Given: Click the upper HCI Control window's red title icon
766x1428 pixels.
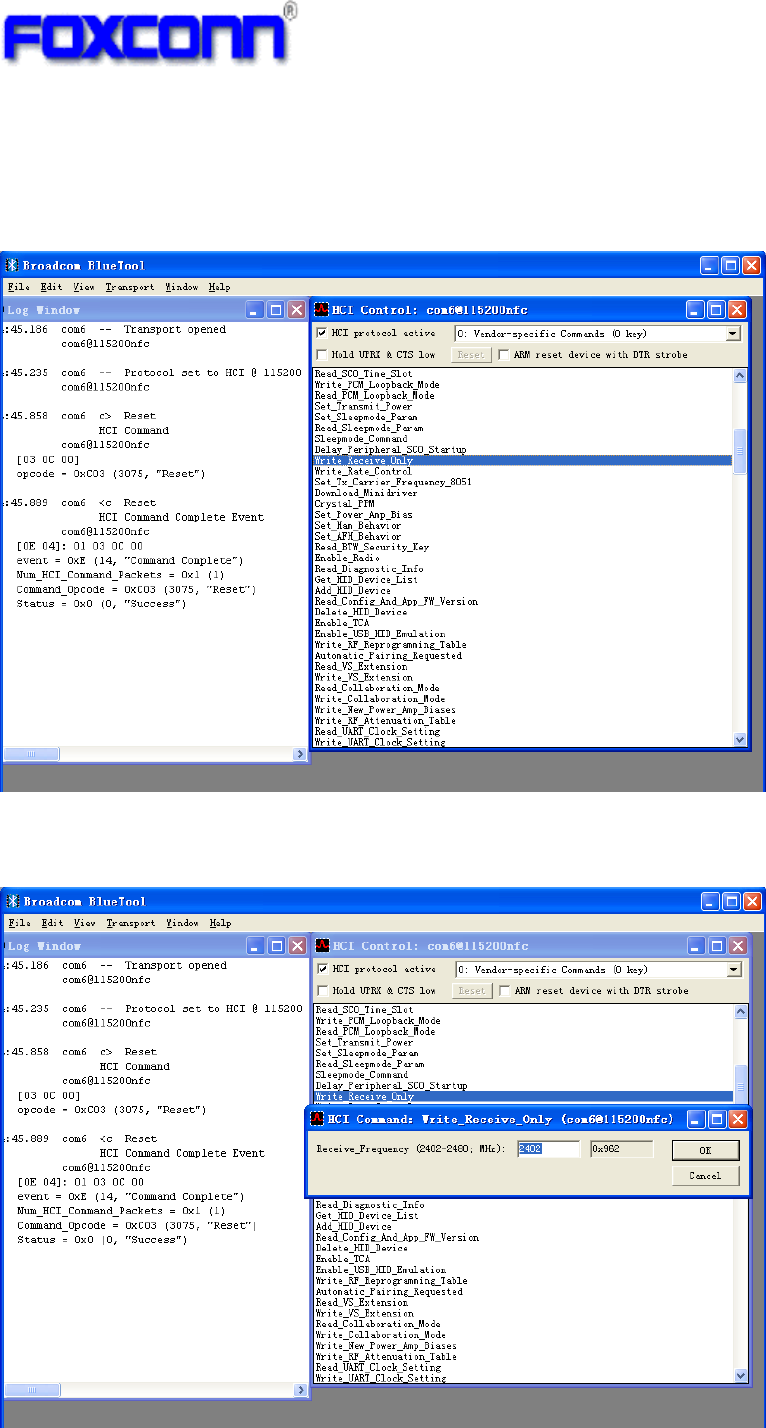Looking at the screenshot, I should pos(323,309).
